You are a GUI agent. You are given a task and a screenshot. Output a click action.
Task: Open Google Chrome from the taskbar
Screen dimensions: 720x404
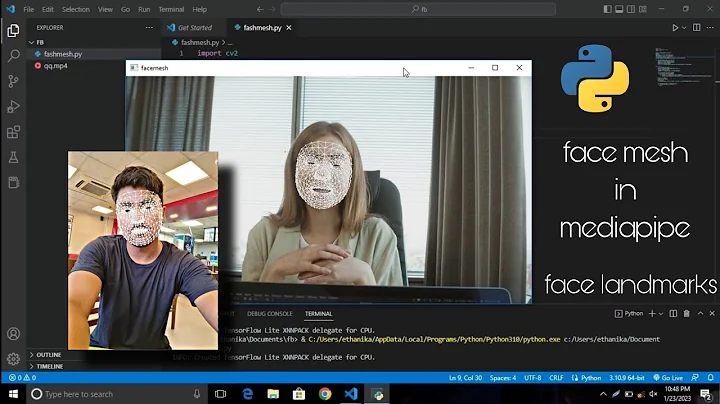pos(325,394)
